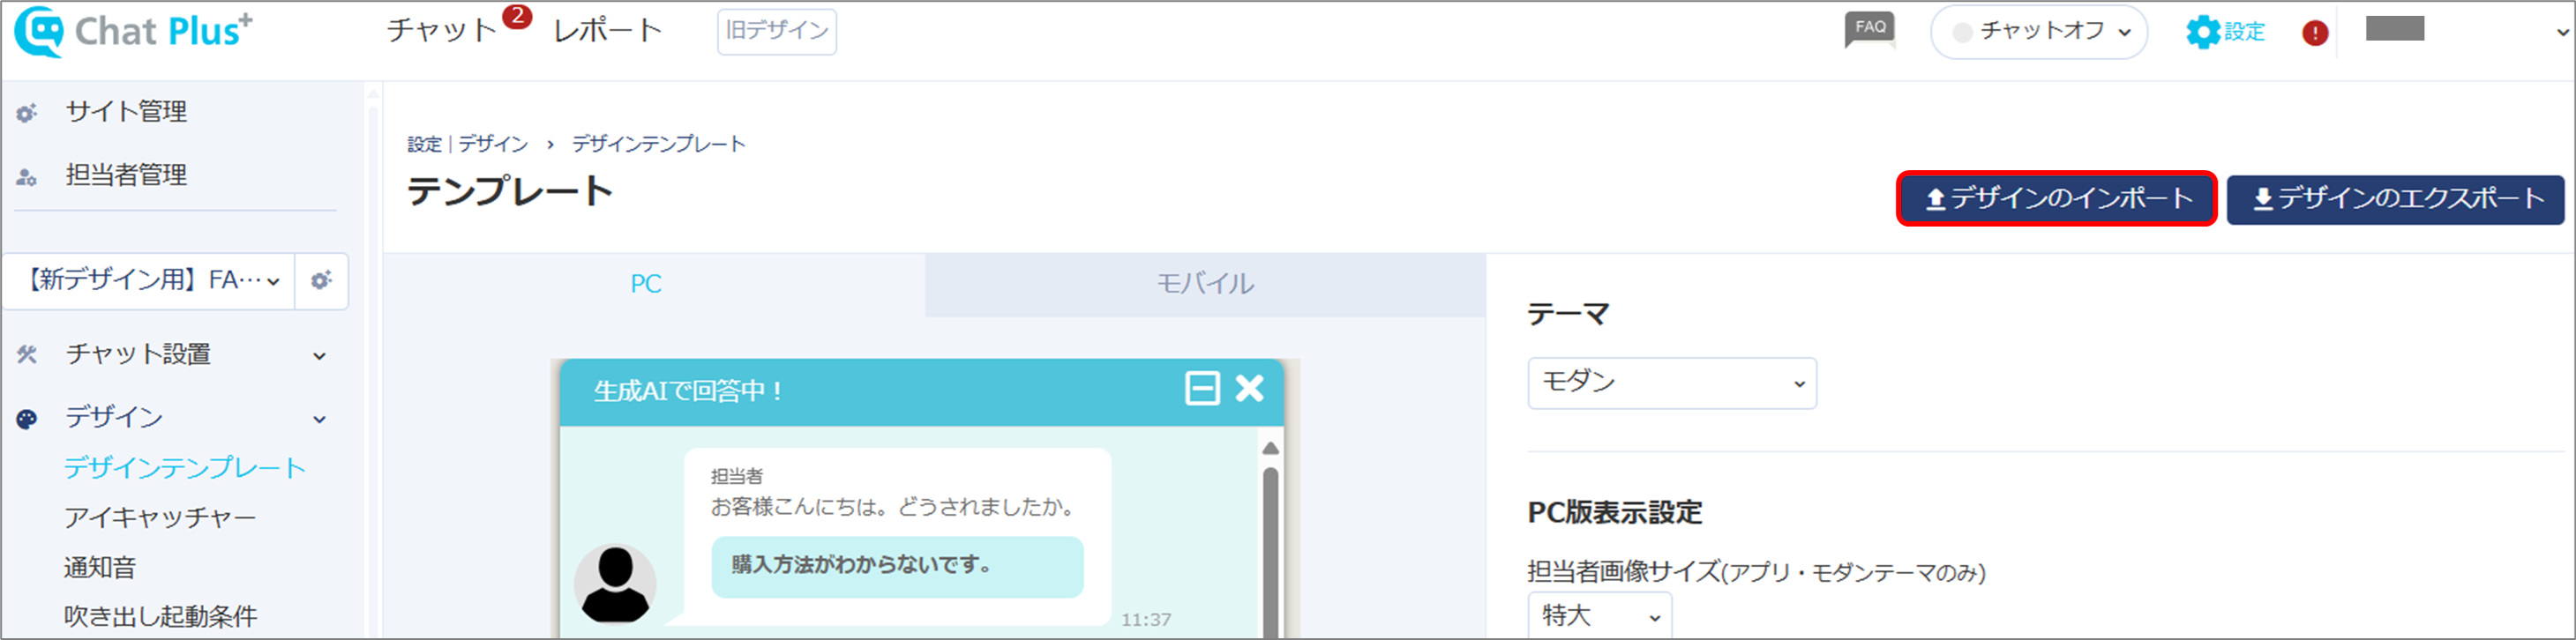Click the operator avatar in chat preview

[615, 584]
